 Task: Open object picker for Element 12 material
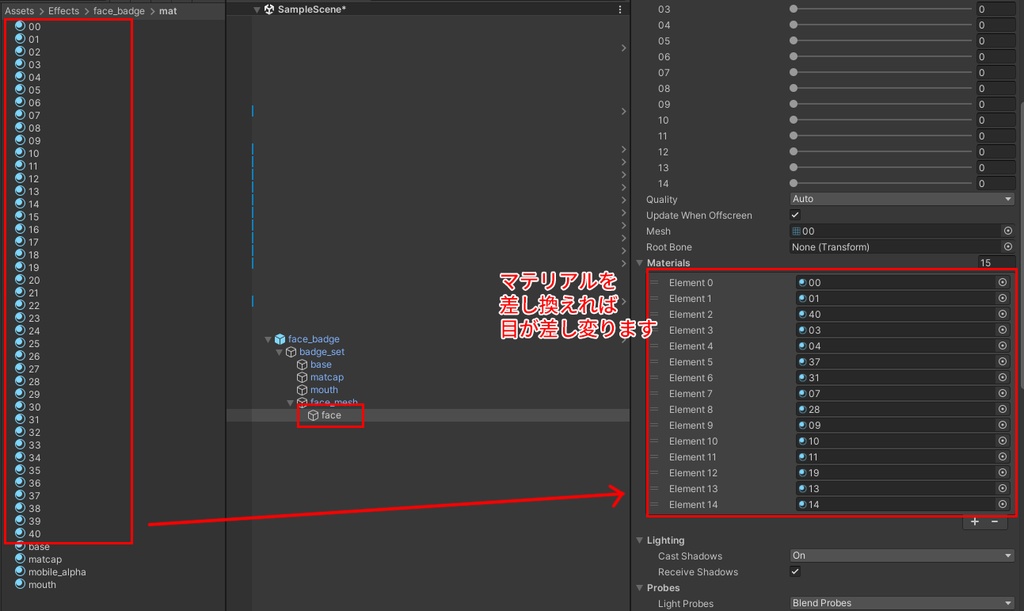tap(1002, 473)
